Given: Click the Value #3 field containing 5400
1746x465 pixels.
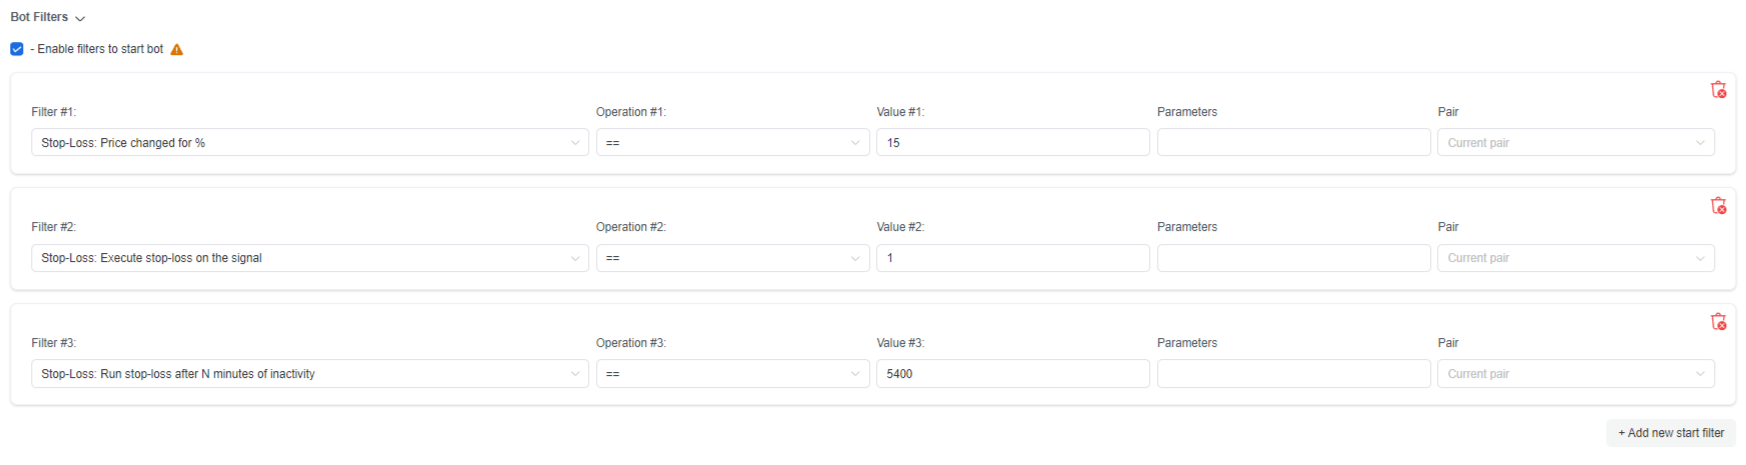Looking at the screenshot, I should (x=1012, y=374).
